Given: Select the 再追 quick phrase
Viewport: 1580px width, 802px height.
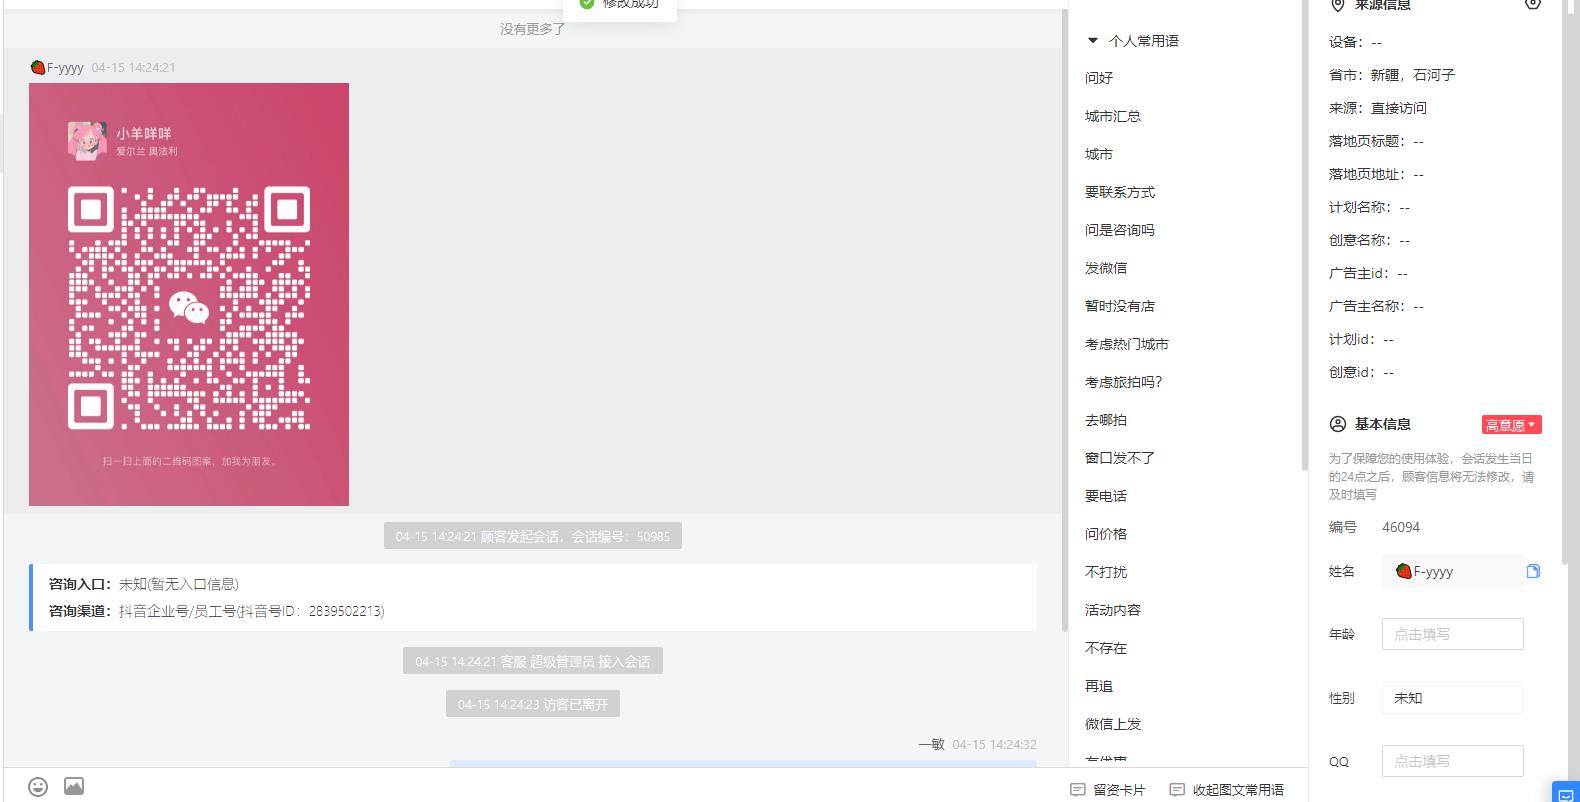Looking at the screenshot, I should [1099, 686].
